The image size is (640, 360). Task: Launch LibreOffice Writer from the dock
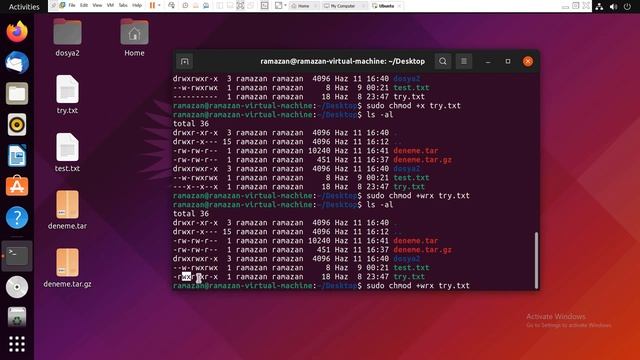pos(17,156)
